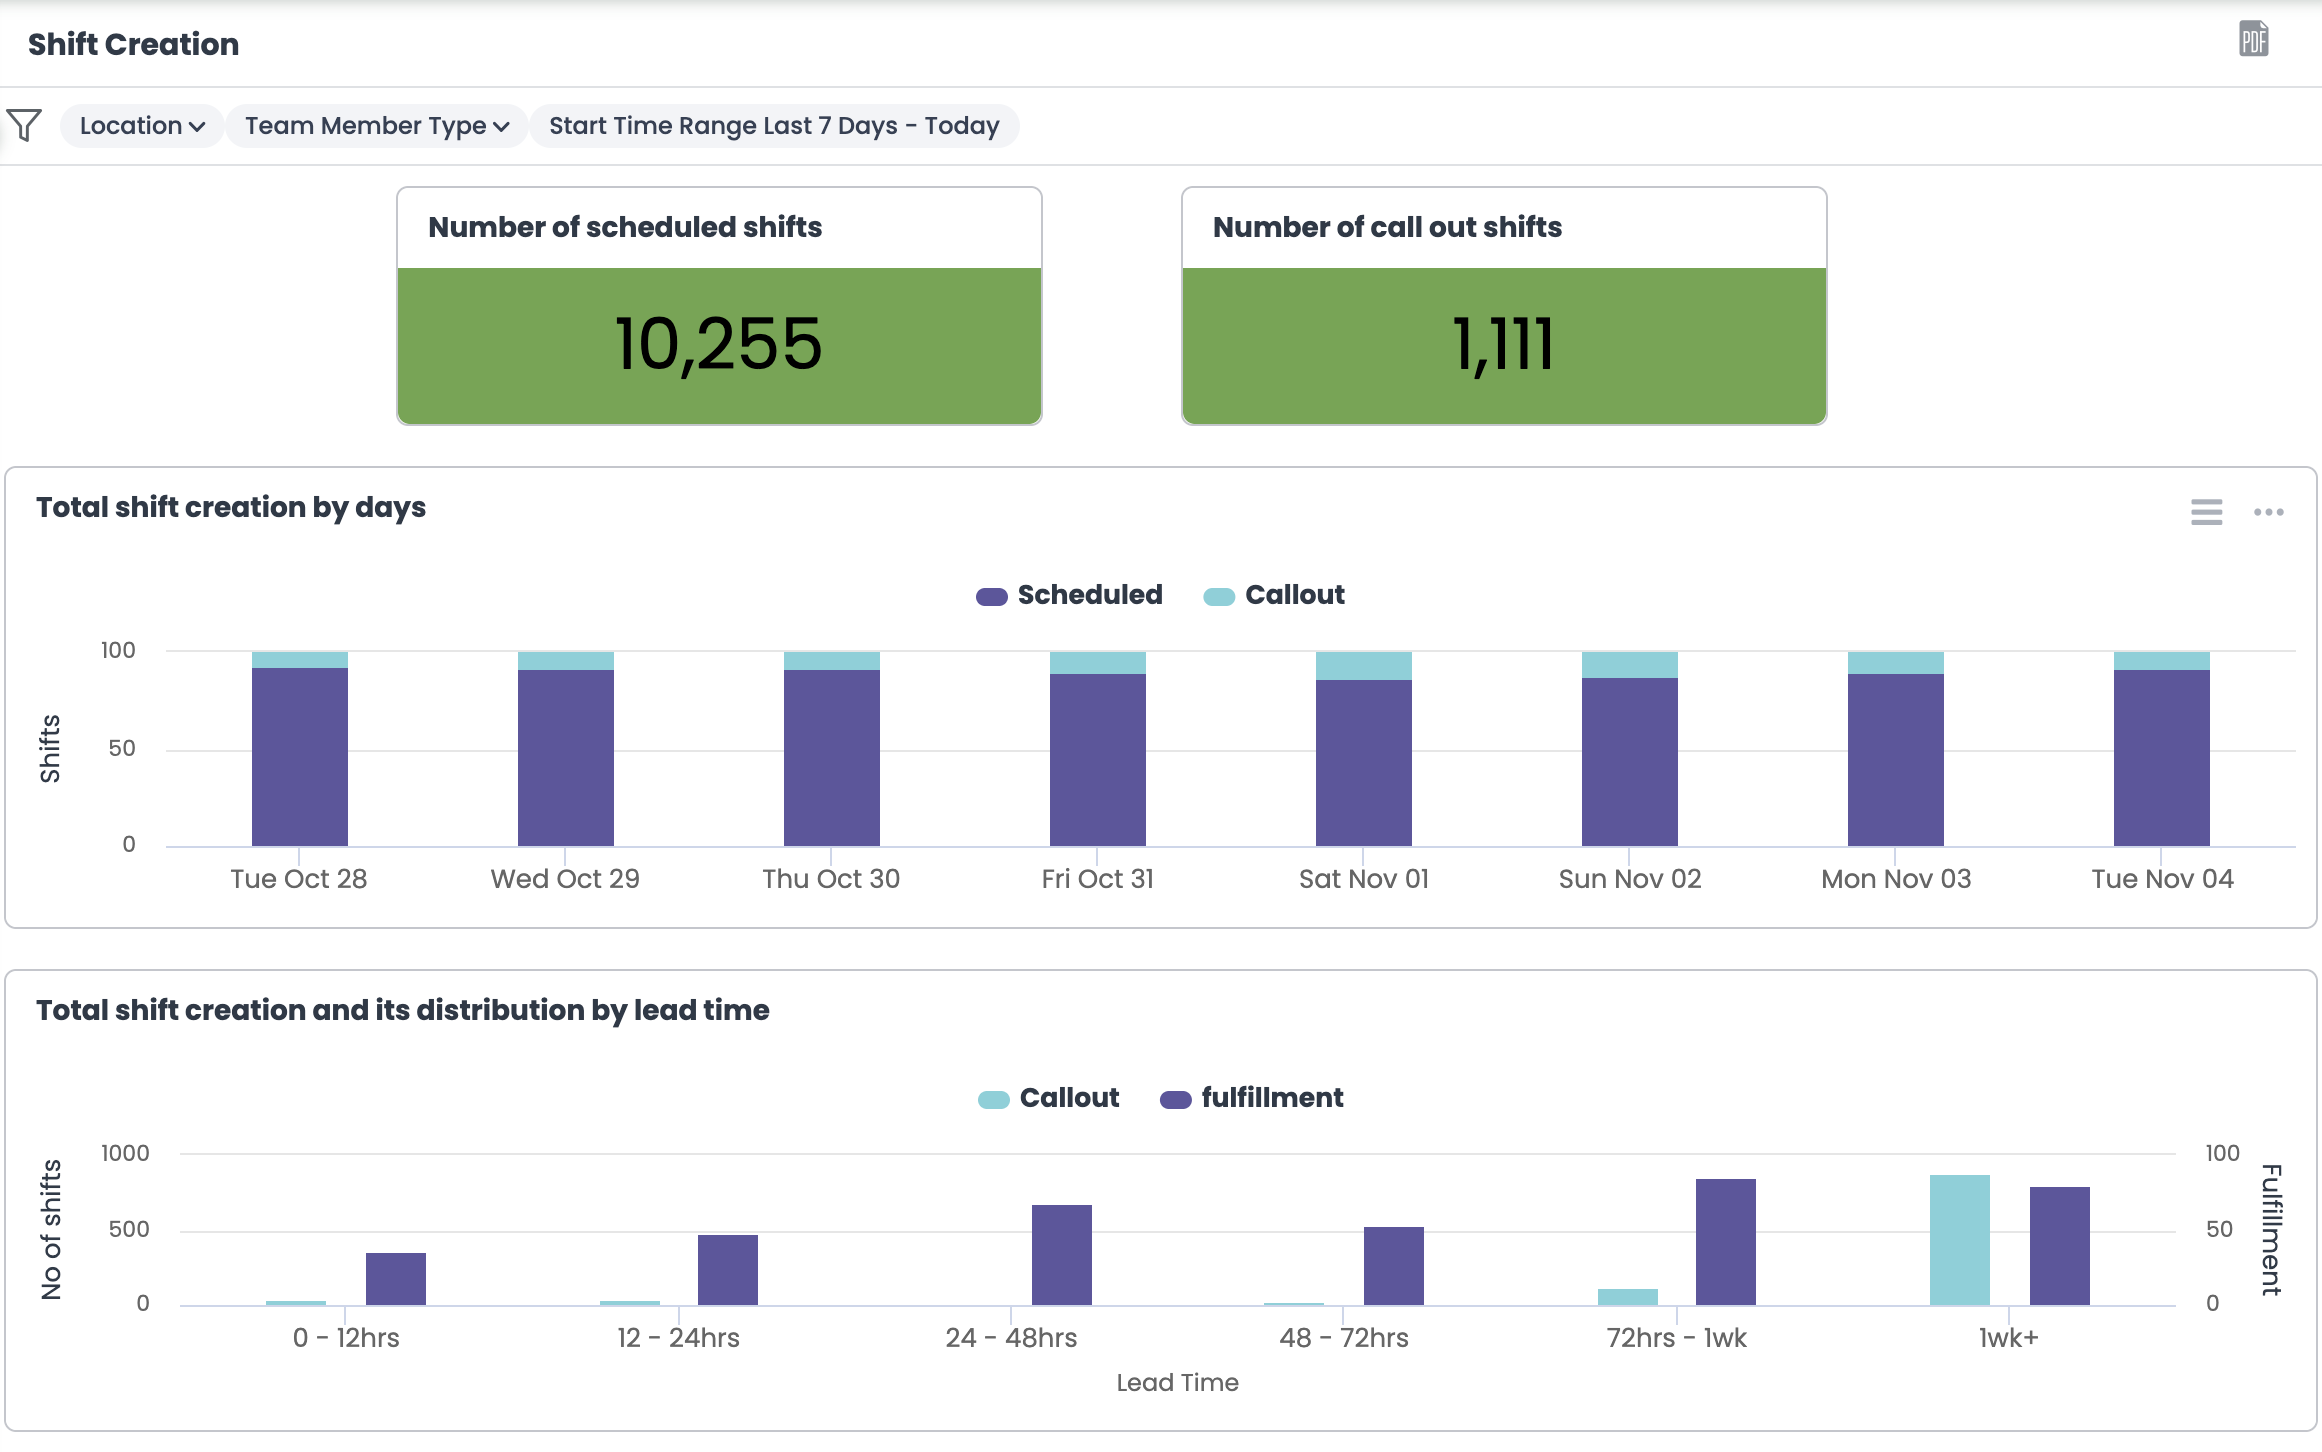Export dashboard using the PDF icon
Viewport: 2322px width, 1452px height.
pos(2253,40)
